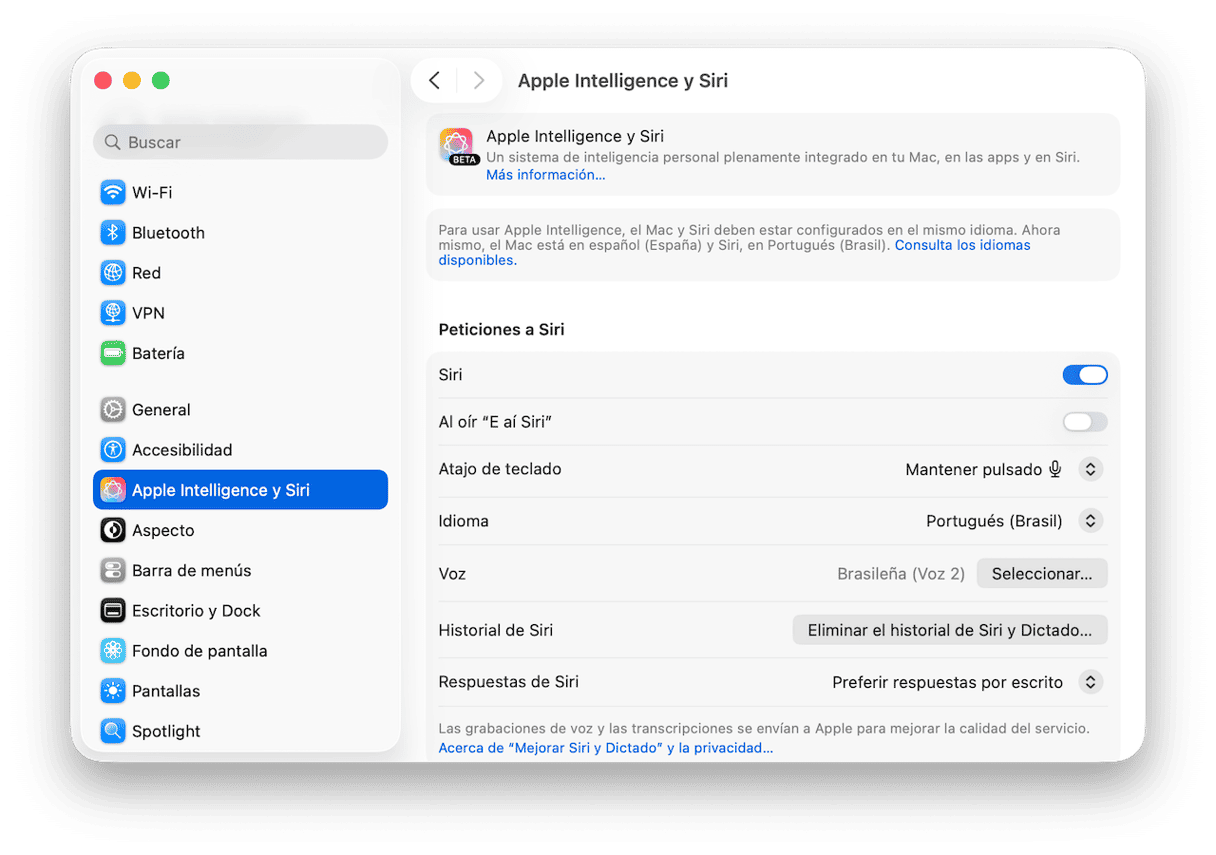Select Spotlight in the sidebar
The height and width of the screenshot is (855, 1216).
(240, 731)
